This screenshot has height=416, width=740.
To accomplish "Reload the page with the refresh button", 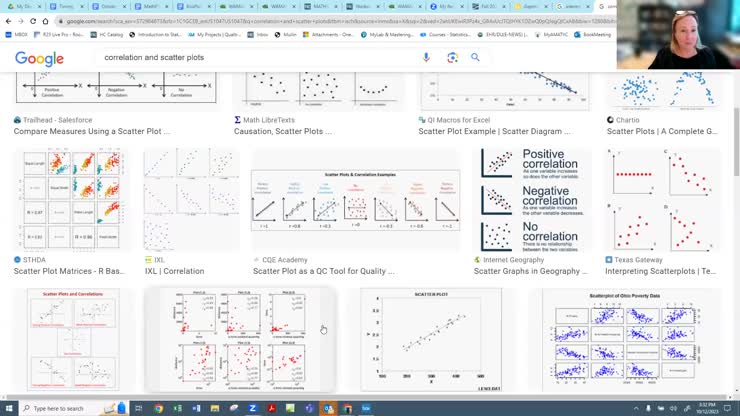I will (34, 21).
